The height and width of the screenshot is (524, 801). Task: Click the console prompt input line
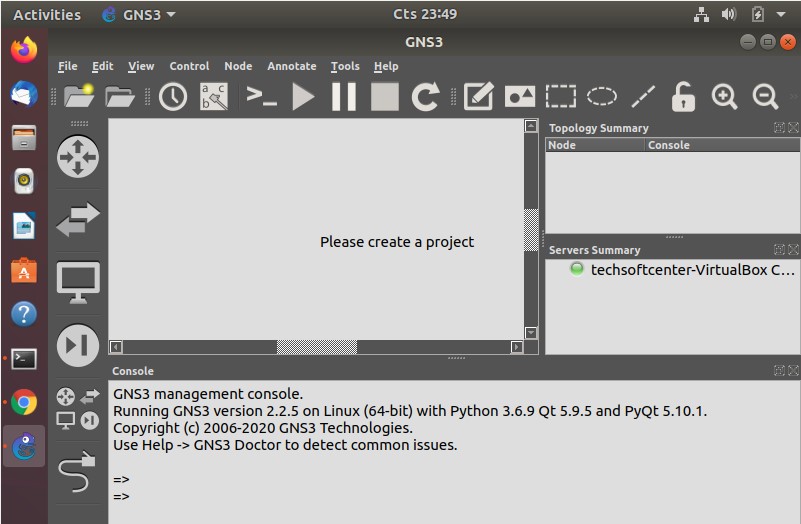[x=455, y=496]
